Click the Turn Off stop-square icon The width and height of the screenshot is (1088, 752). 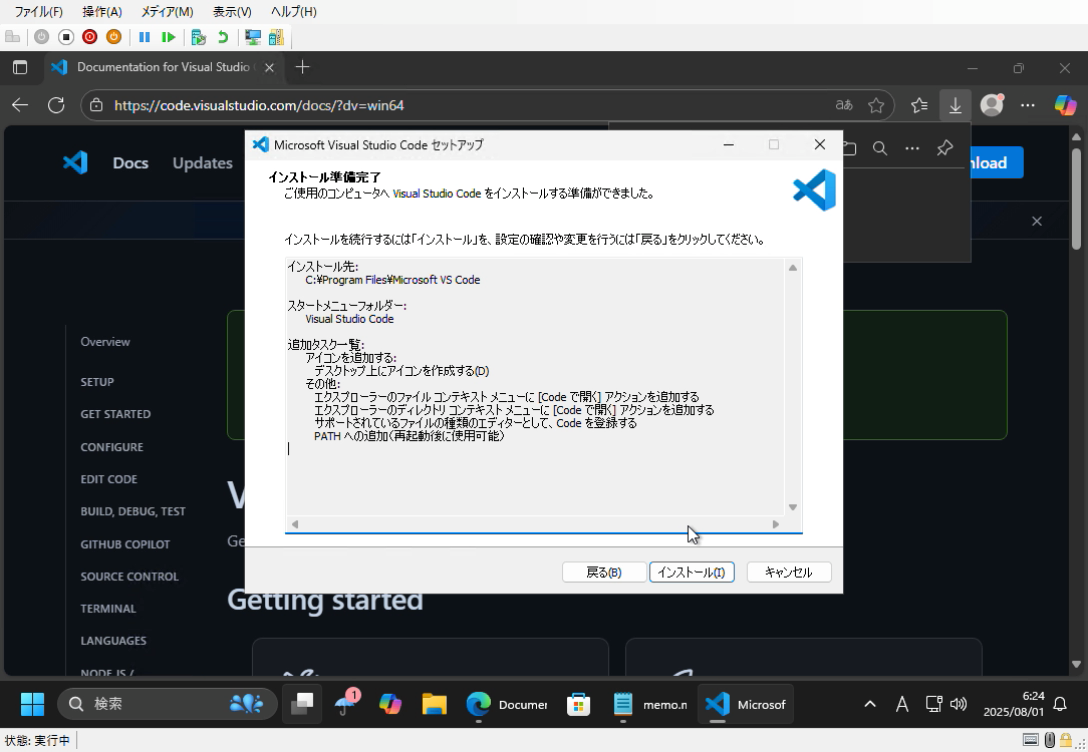66,37
